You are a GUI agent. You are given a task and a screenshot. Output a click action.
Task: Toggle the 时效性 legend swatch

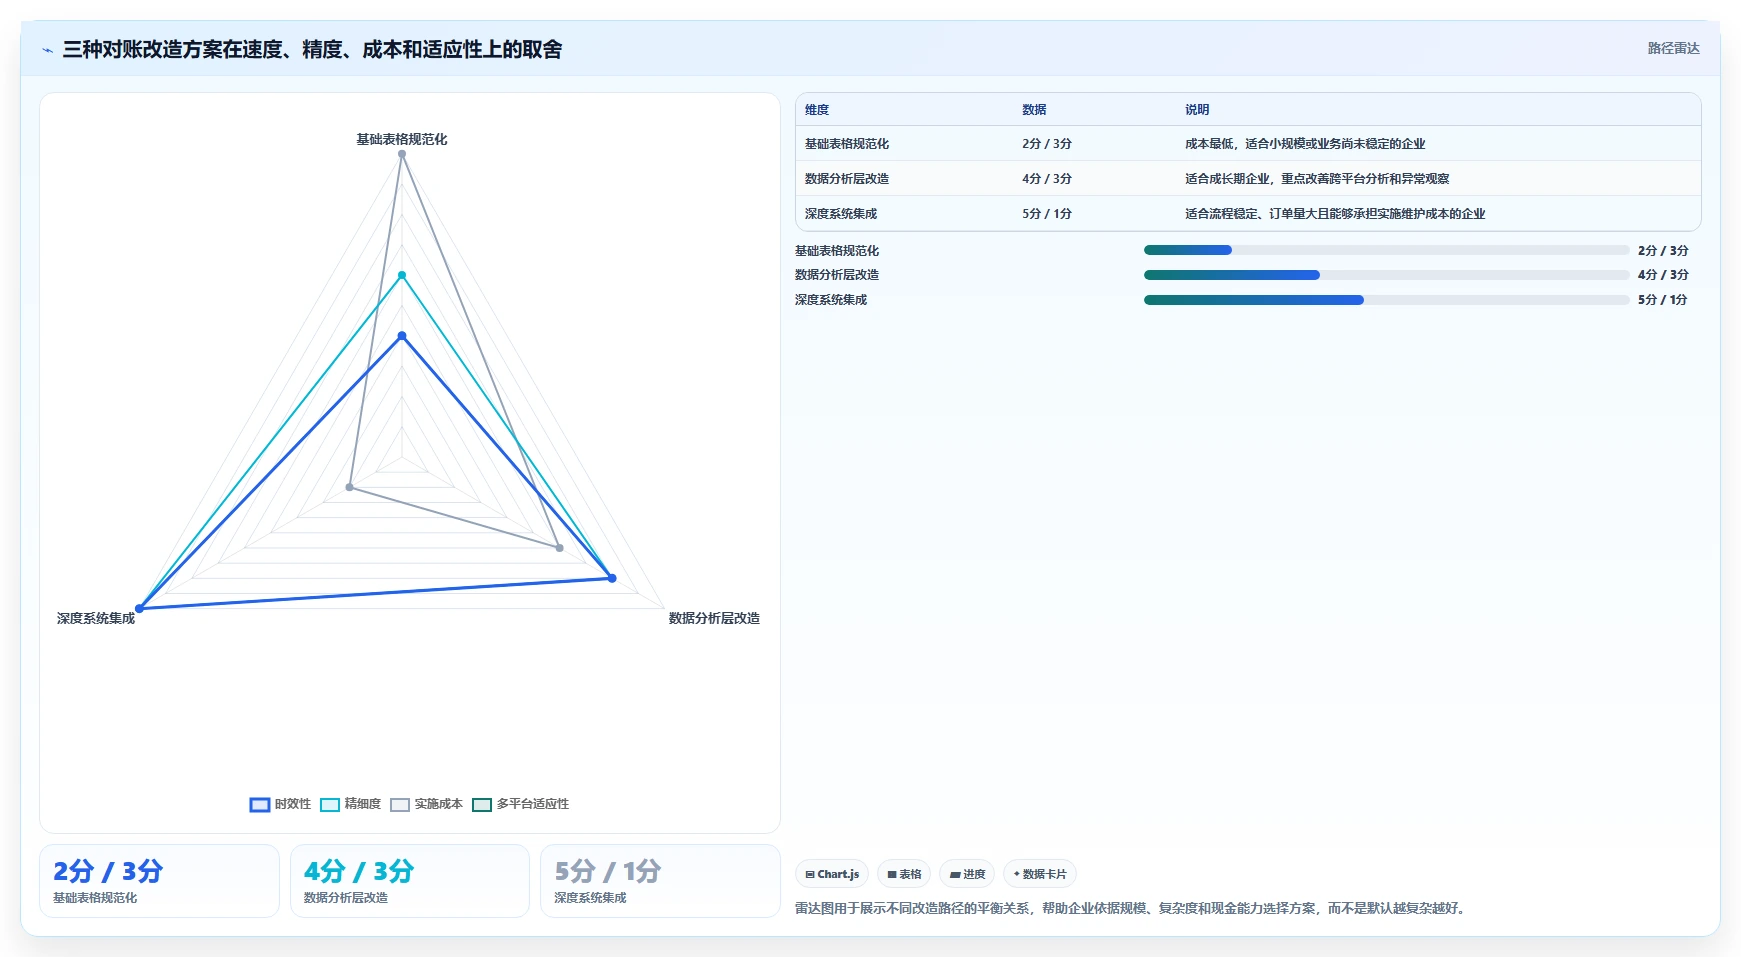[x=260, y=805]
